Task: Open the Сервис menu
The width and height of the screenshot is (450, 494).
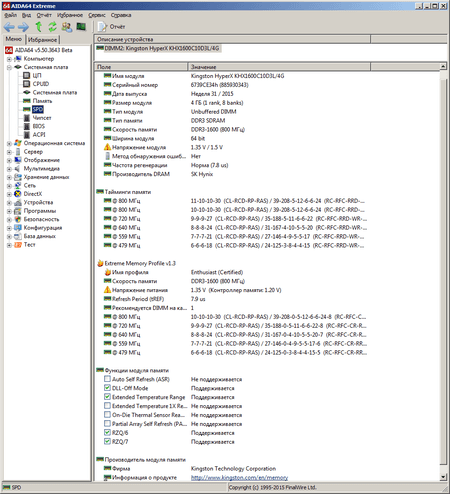Action: [97, 15]
